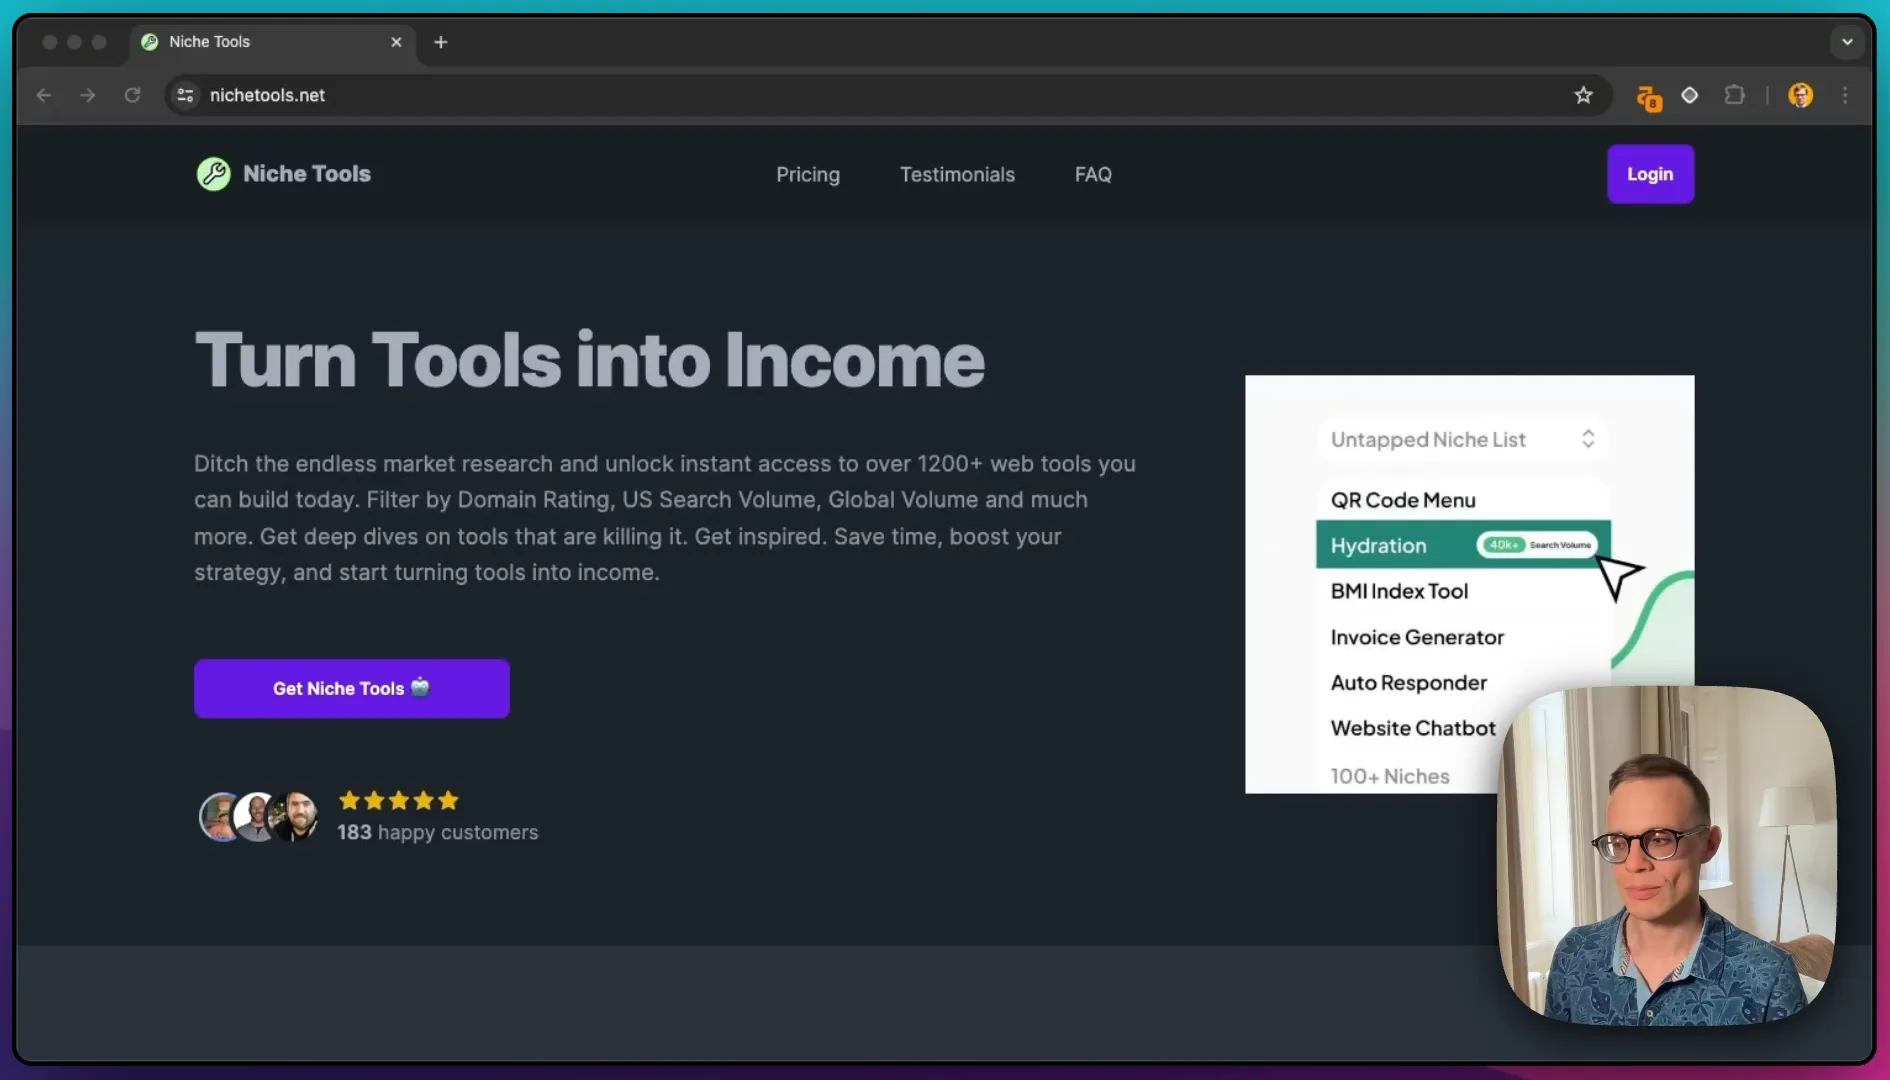Click the 183 happy customers text

438,832
